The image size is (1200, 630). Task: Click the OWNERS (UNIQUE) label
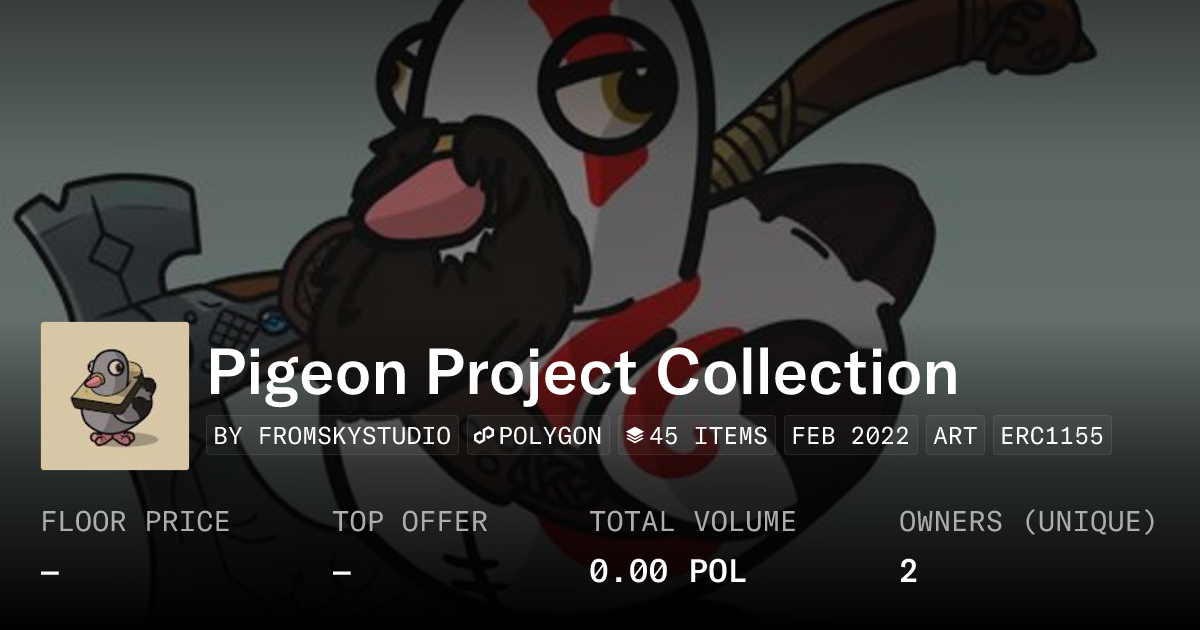pyautogui.click(x=1028, y=522)
